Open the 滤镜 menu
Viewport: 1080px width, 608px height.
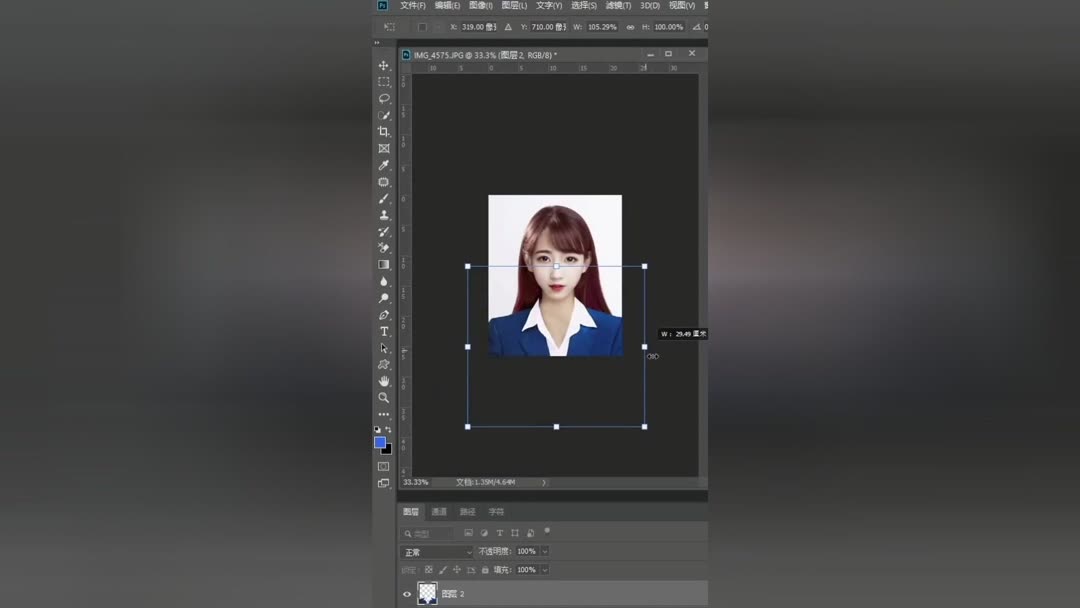(x=620, y=5)
